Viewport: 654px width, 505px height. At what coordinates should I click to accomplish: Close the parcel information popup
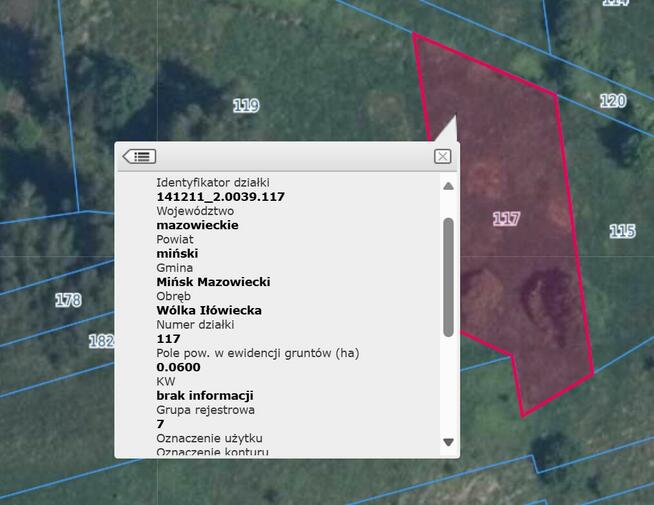(442, 156)
